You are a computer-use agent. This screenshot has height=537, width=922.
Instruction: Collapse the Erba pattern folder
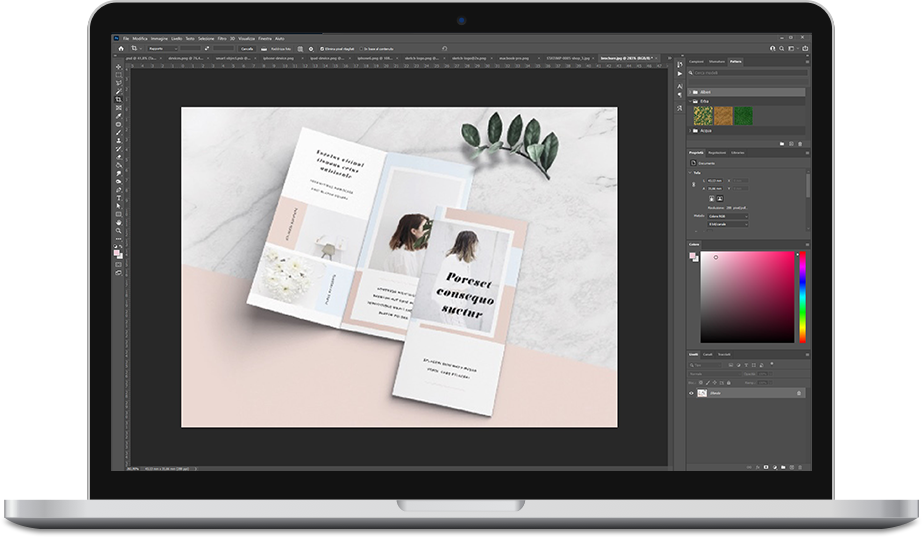pyautogui.click(x=690, y=101)
